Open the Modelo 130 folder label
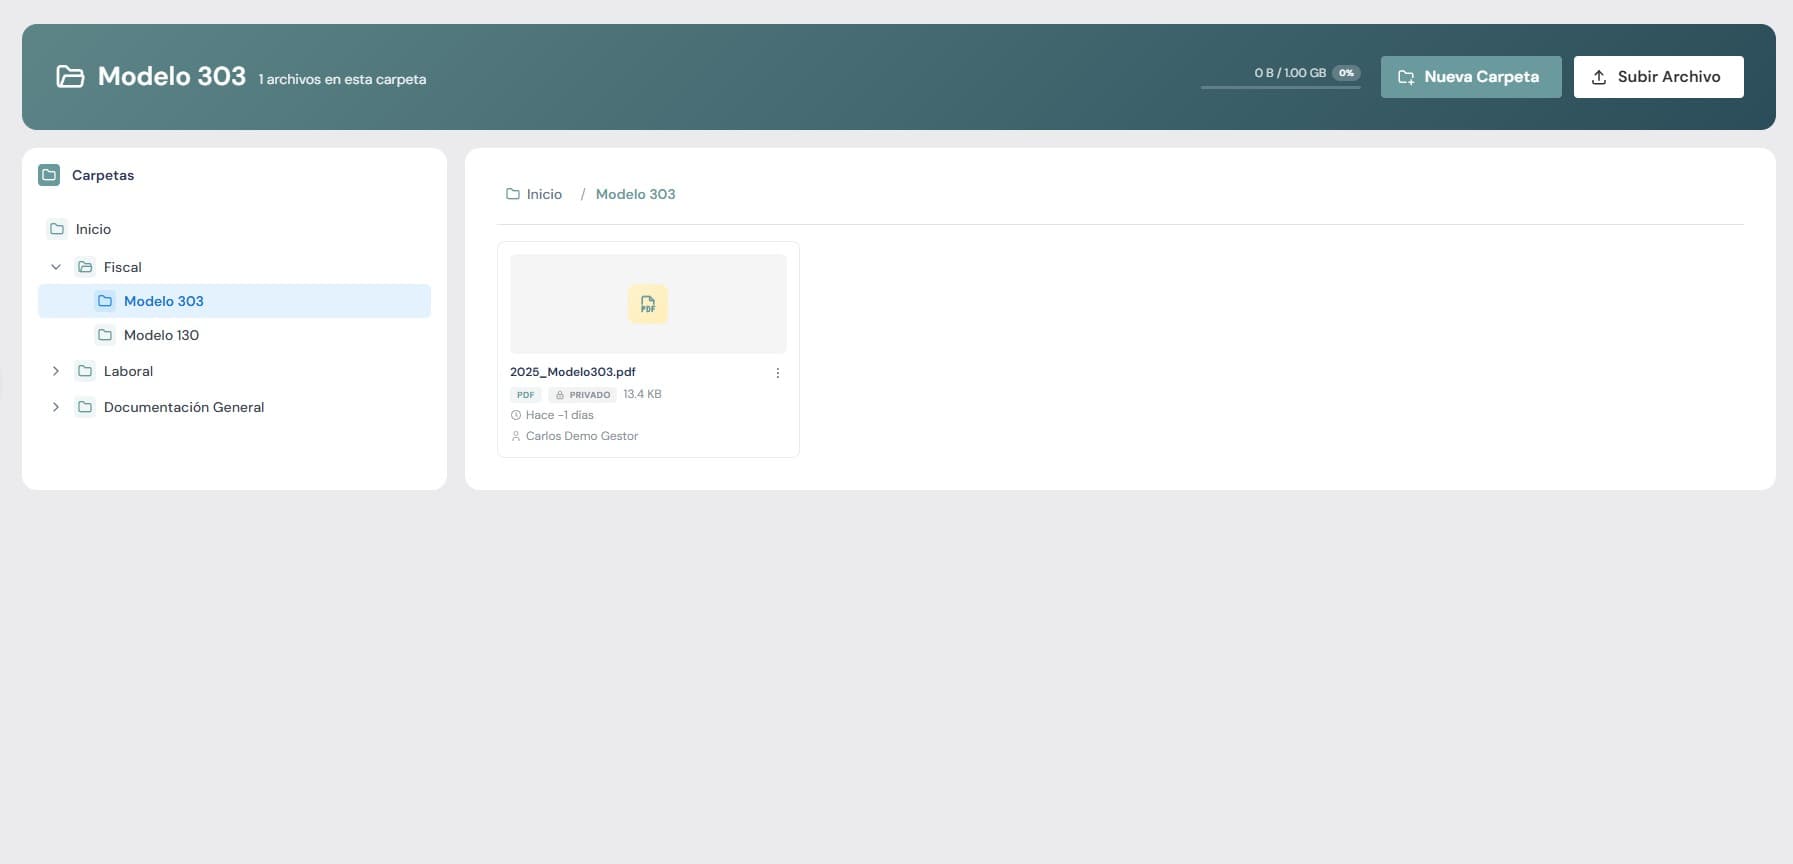 (161, 335)
